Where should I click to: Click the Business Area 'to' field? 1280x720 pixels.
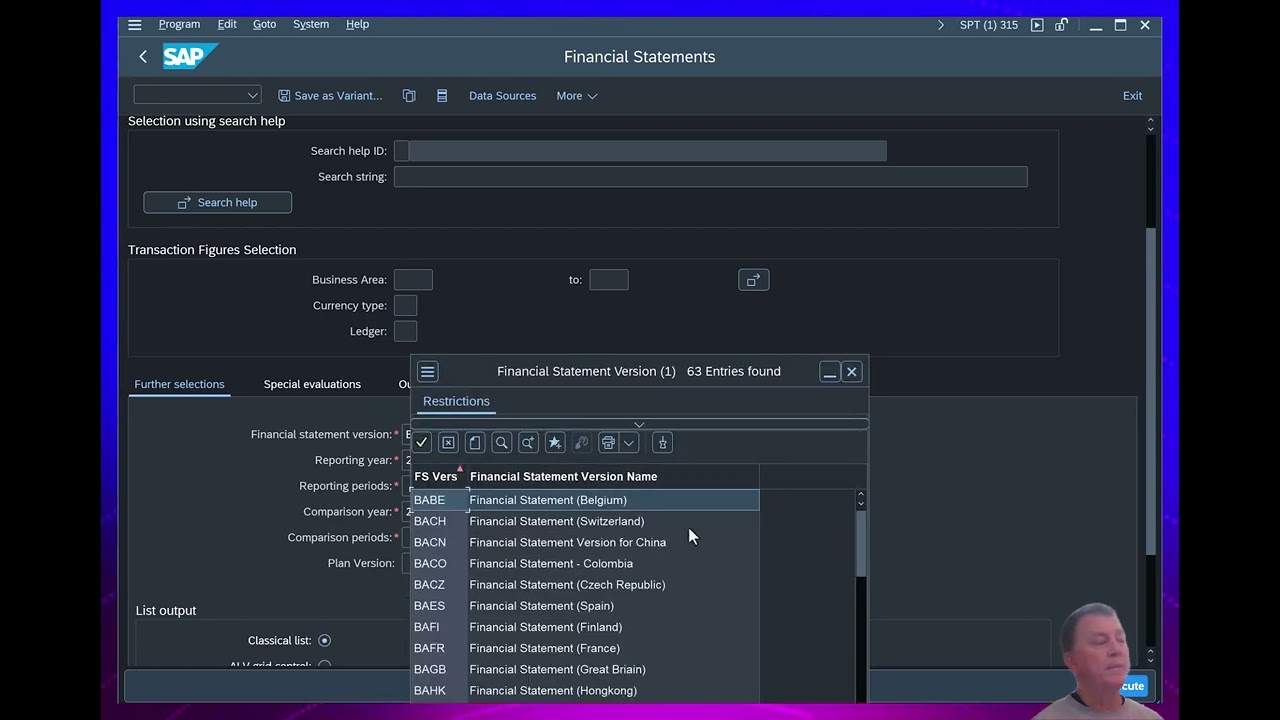pos(609,280)
